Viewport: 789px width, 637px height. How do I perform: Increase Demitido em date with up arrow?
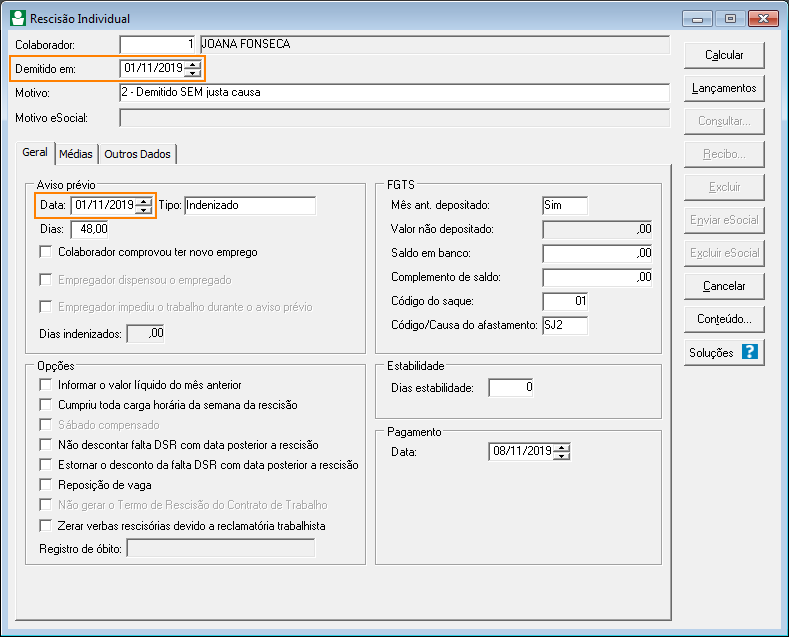click(x=193, y=64)
